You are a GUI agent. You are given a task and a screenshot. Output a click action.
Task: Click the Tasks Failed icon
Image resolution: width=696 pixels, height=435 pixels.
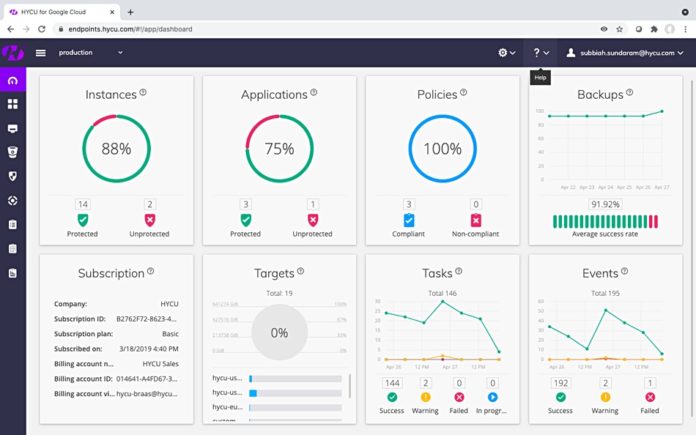tap(459, 397)
